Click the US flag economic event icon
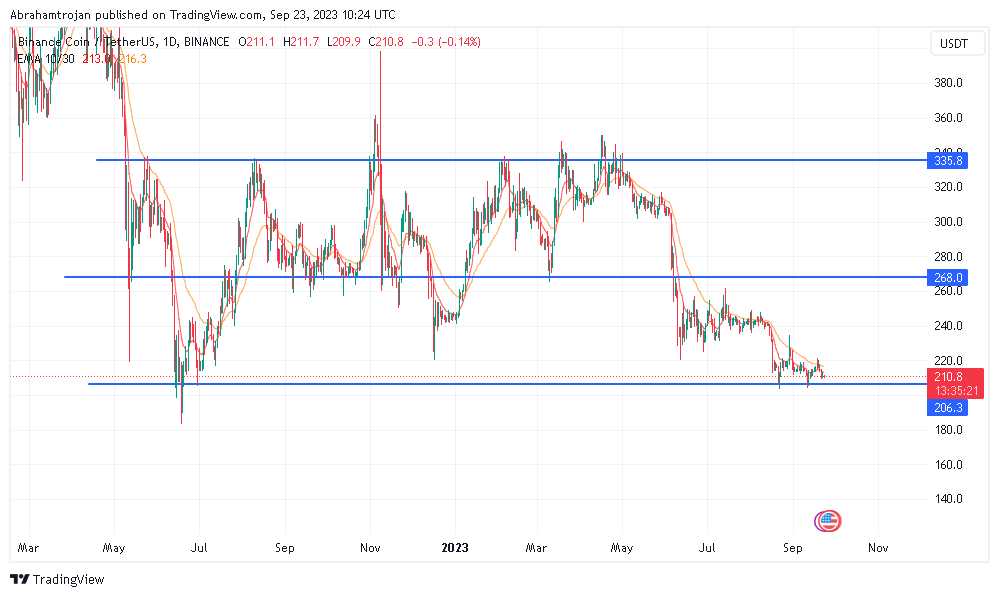The image size is (999, 597). click(x=827, y=521)
